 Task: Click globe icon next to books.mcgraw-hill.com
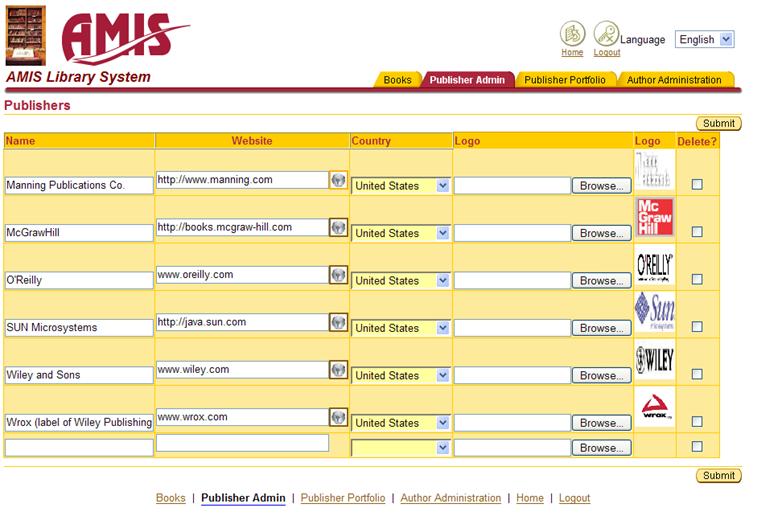(338, 227)
